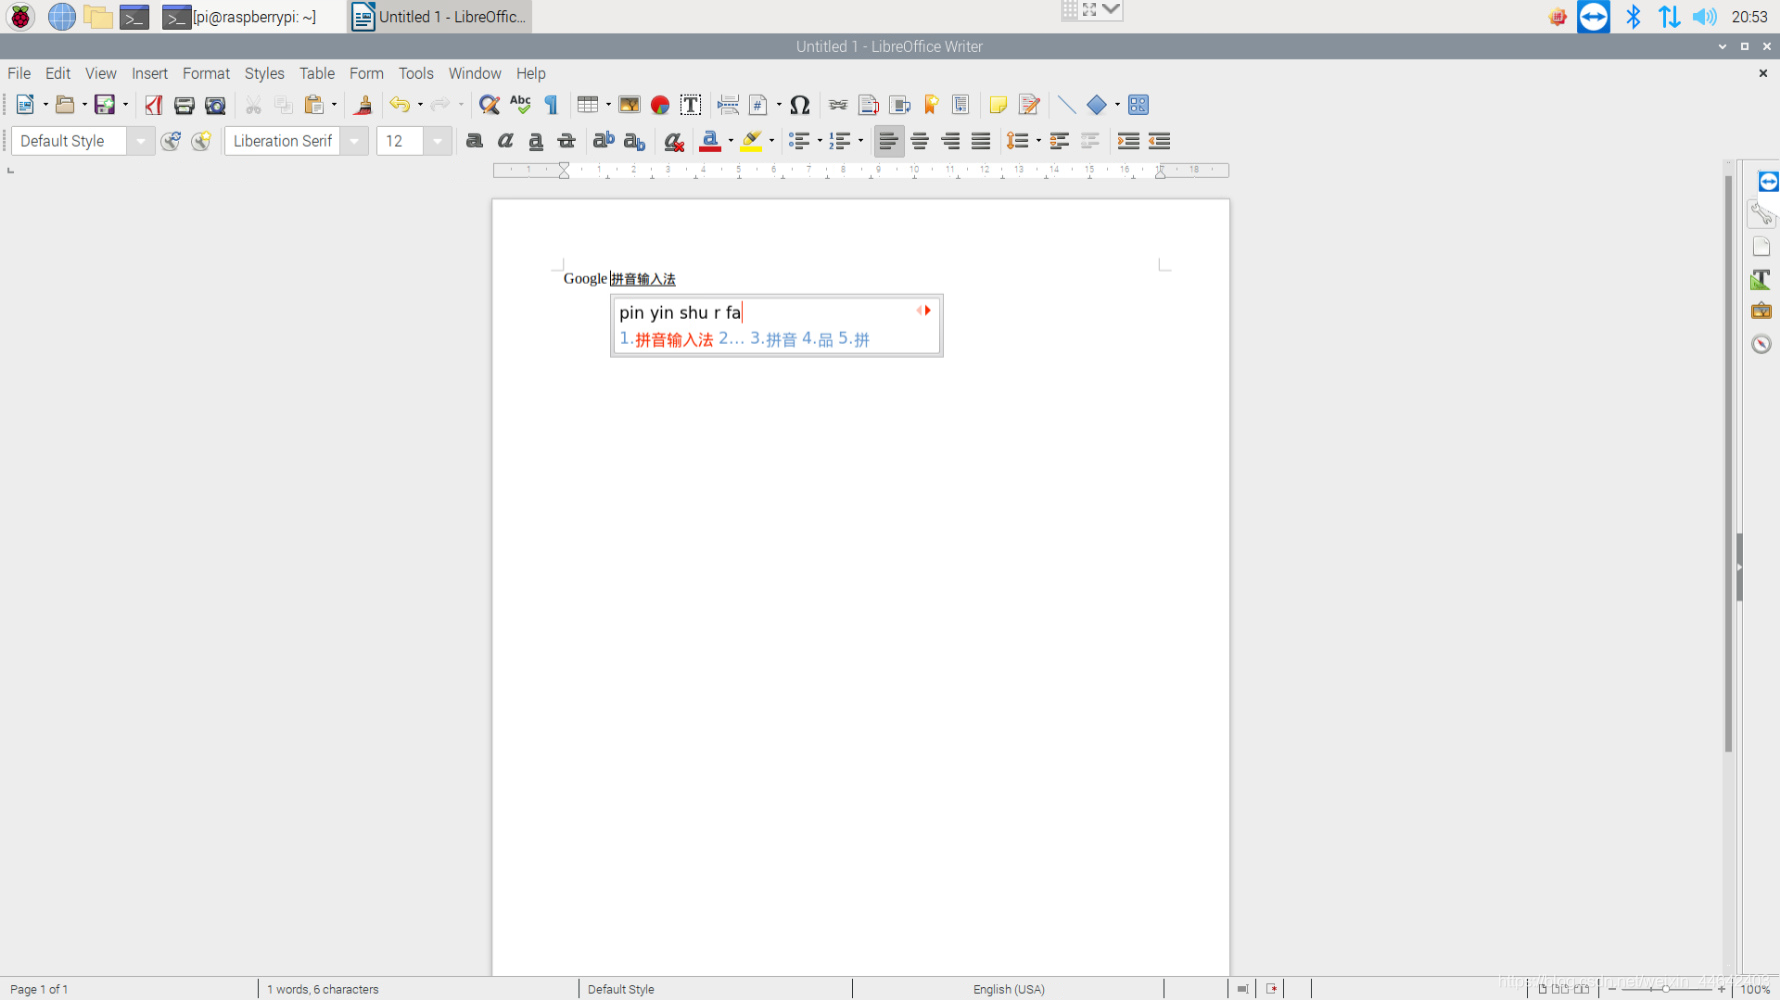Toggle print preview

pyautogui.click(x=215, y=105)
